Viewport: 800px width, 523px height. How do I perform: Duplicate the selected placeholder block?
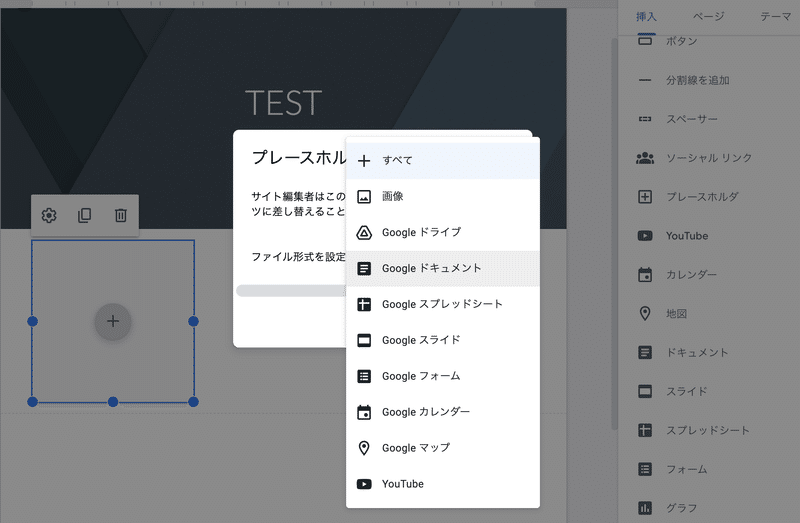click(85, 215)
